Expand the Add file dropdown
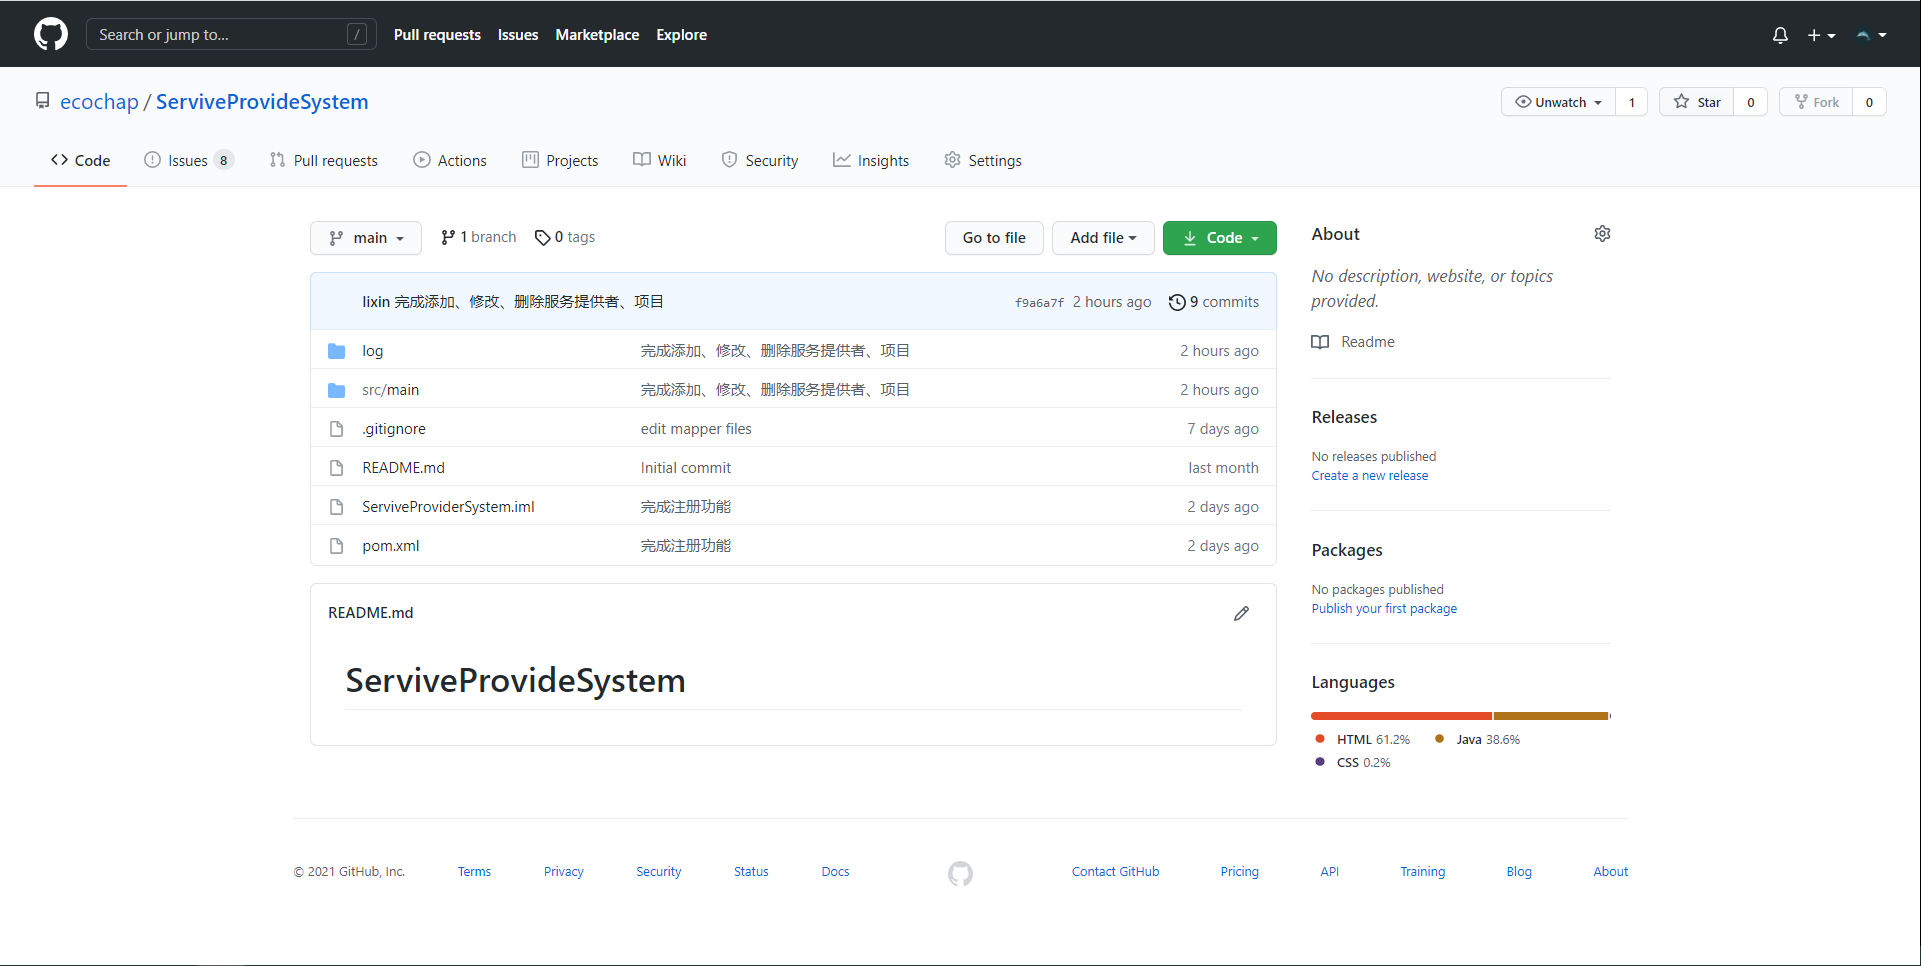Screen dimensions: 1921x966 click(x=1103, y=238)
